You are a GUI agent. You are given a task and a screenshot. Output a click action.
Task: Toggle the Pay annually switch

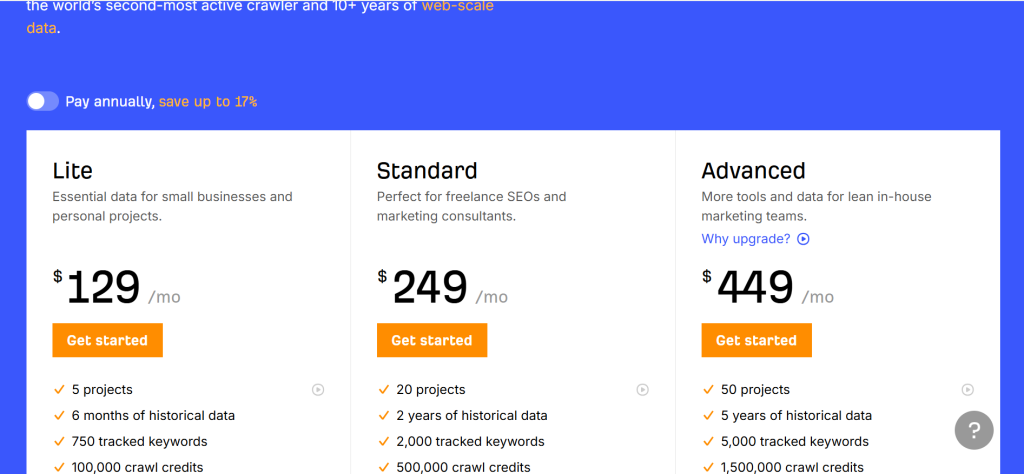43,101
